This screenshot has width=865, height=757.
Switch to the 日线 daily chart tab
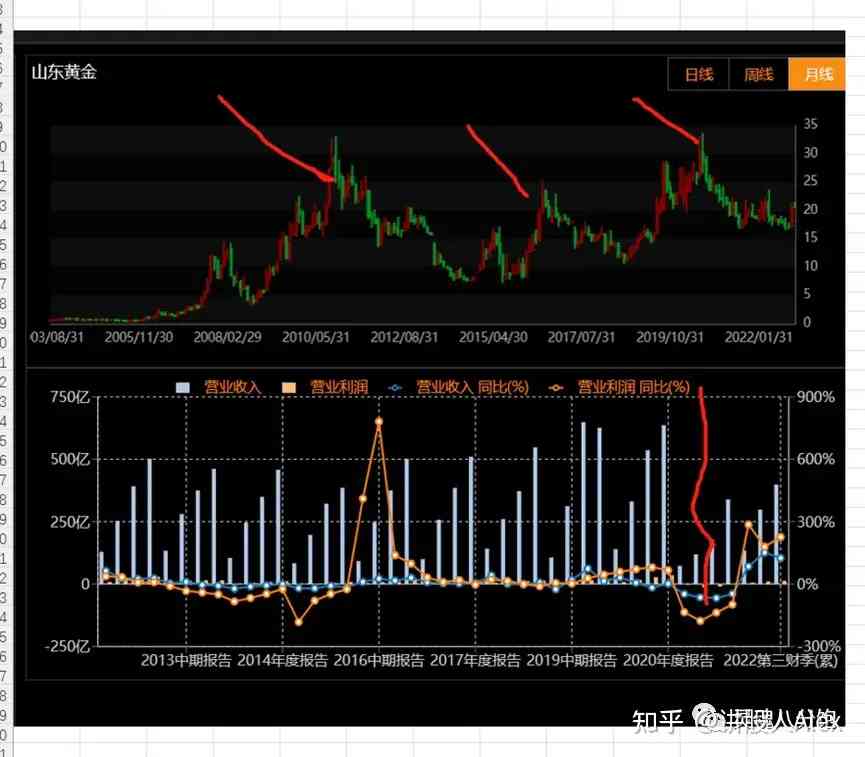click(x=698, y=75)
